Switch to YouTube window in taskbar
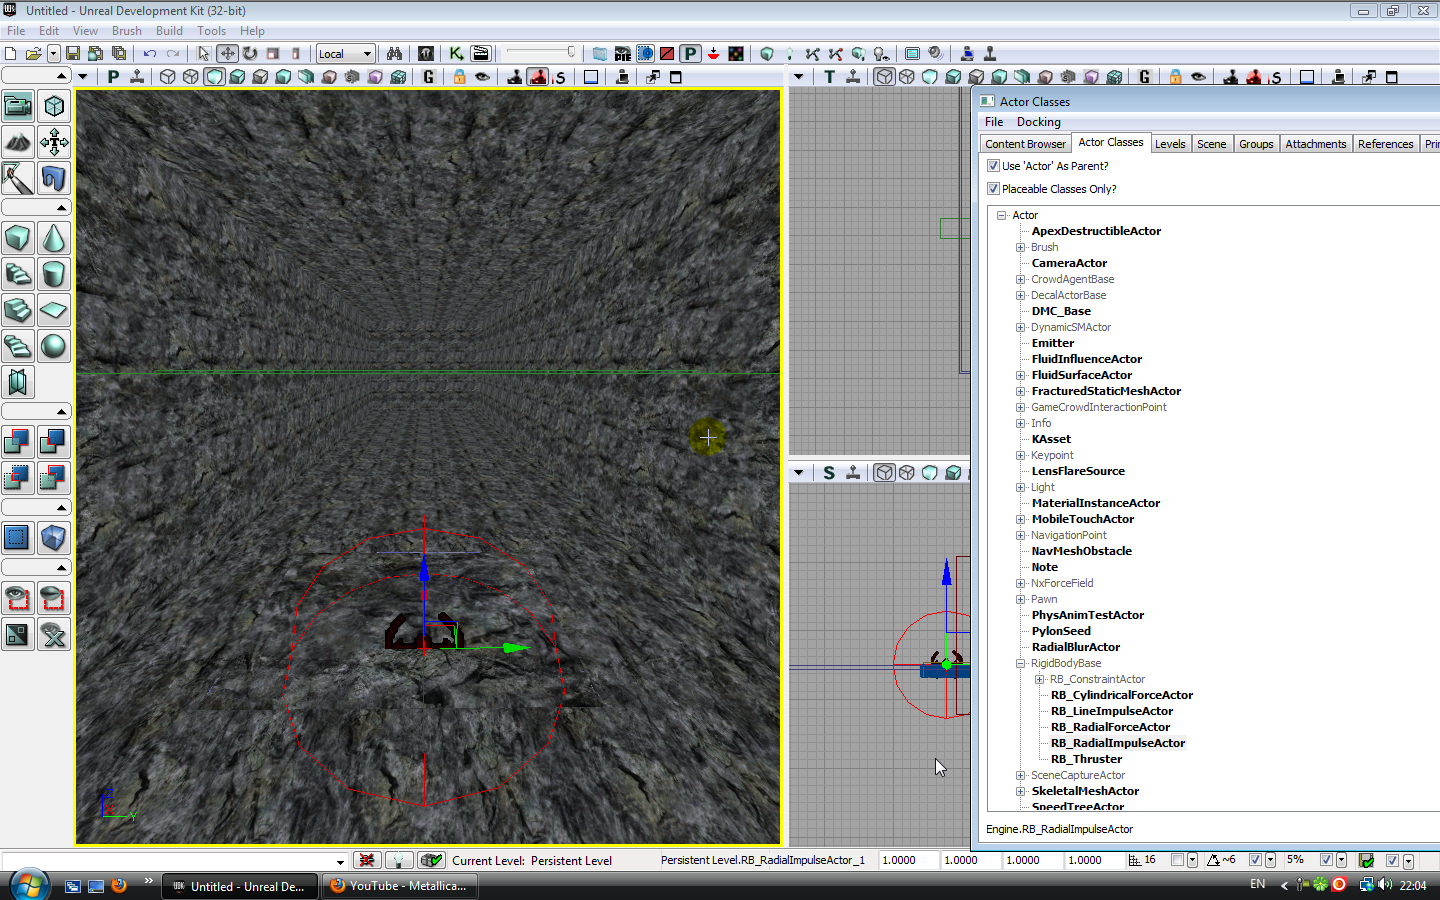 click(399, 886)
